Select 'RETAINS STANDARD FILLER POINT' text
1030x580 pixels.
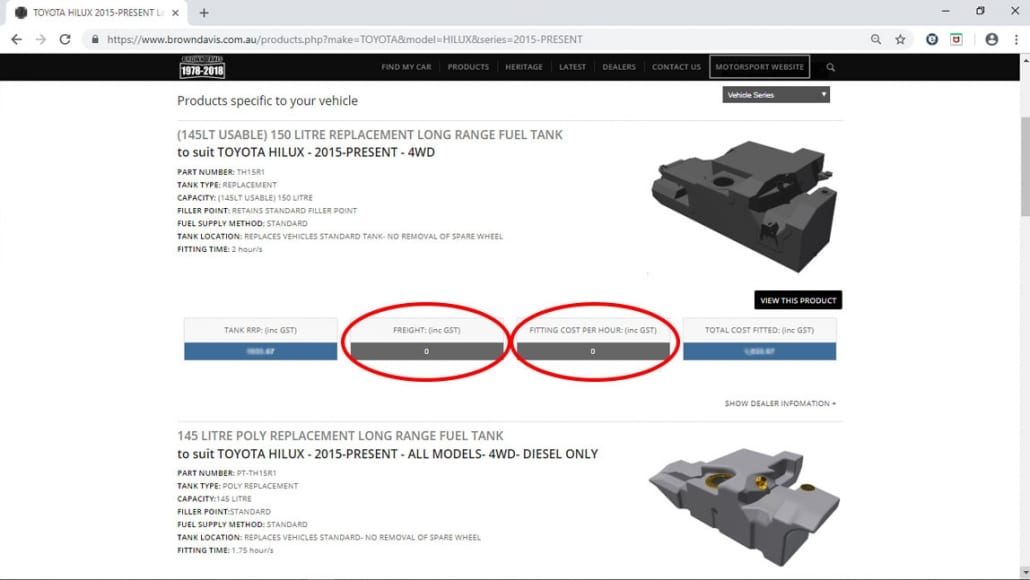[x=294, y=211]
